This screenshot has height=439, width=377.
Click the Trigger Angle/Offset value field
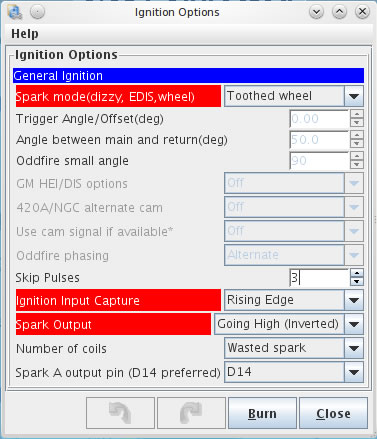pyautogui.click(x=319, y=119)
